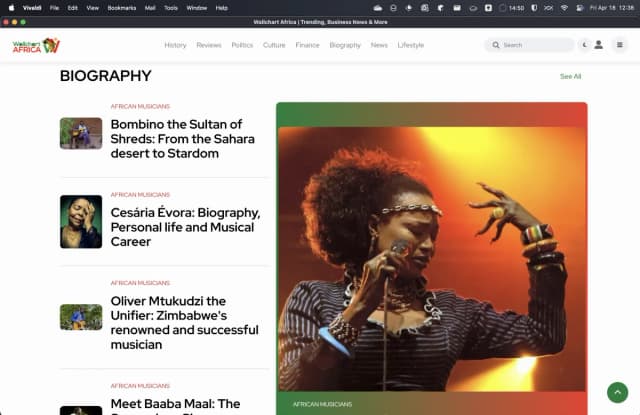Open the hamburger menu icon
Screen dimensions: 640x415
[619, 45]
